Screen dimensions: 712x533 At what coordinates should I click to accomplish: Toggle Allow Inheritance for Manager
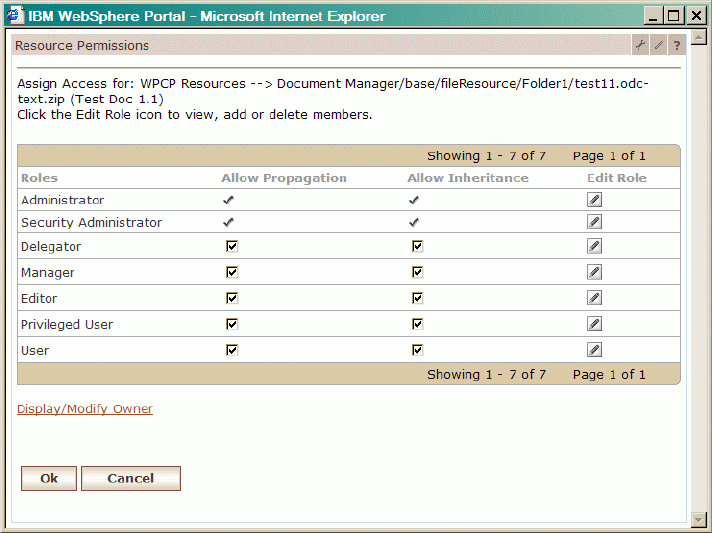point(417,272)
